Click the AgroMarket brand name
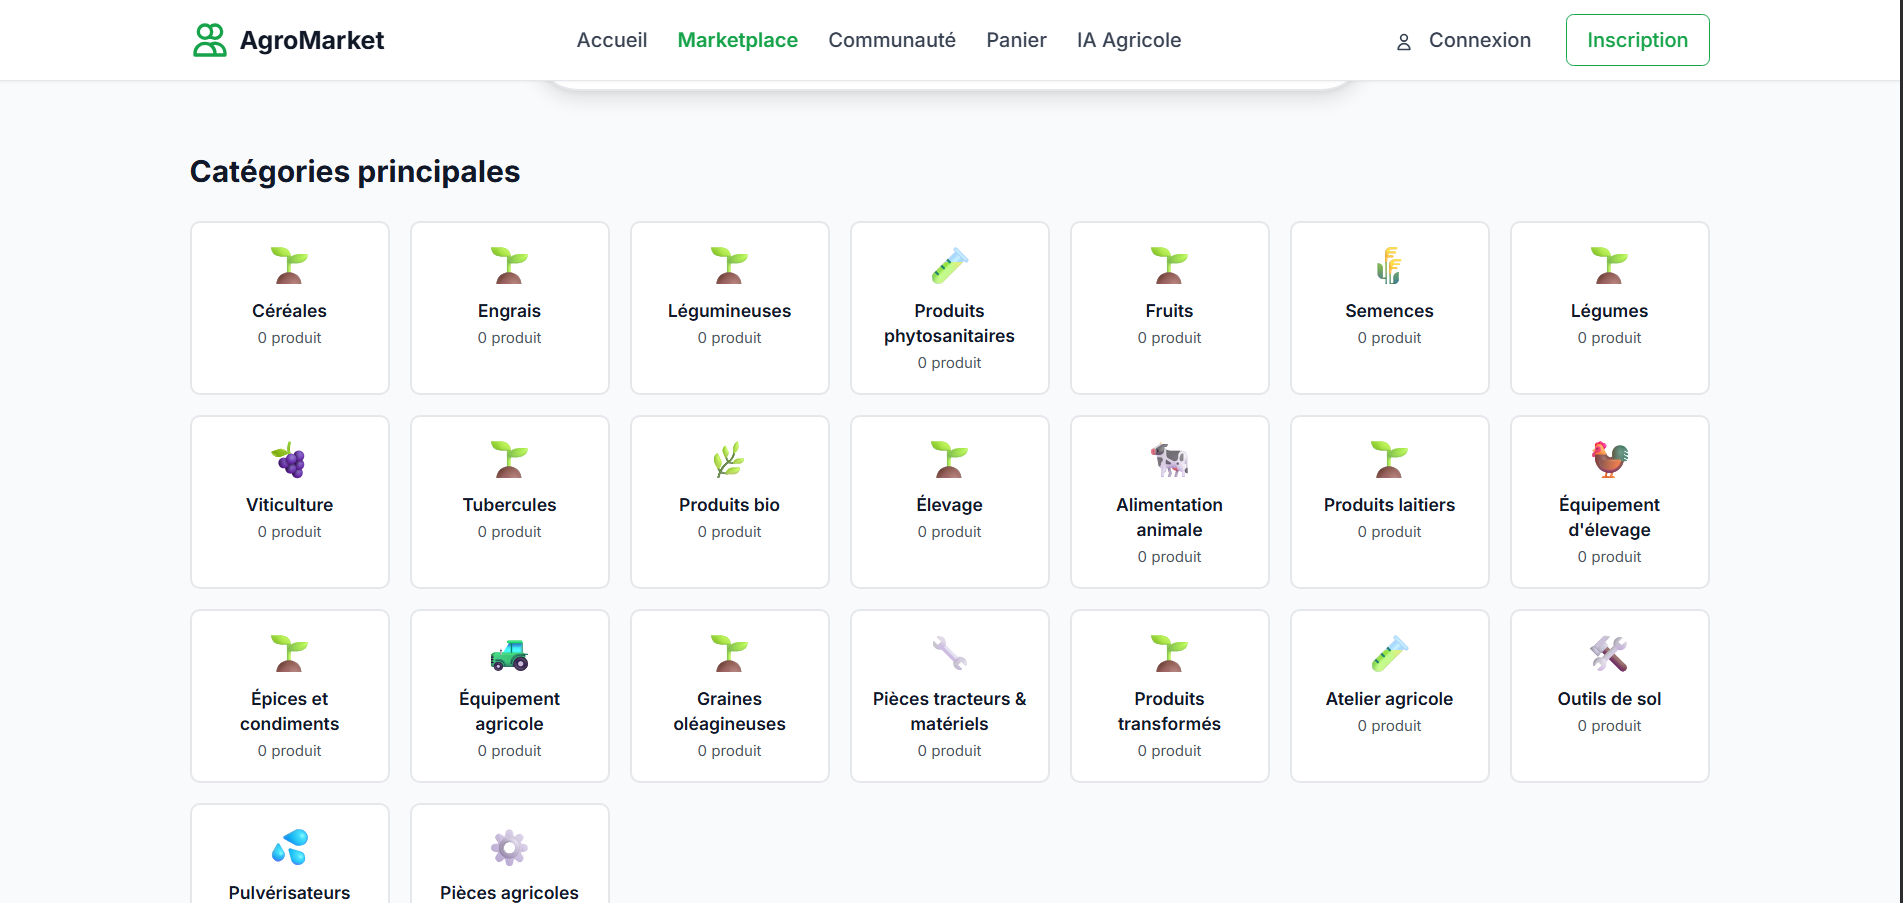This screenshot has width=1903, height=903. pos(312,40)
